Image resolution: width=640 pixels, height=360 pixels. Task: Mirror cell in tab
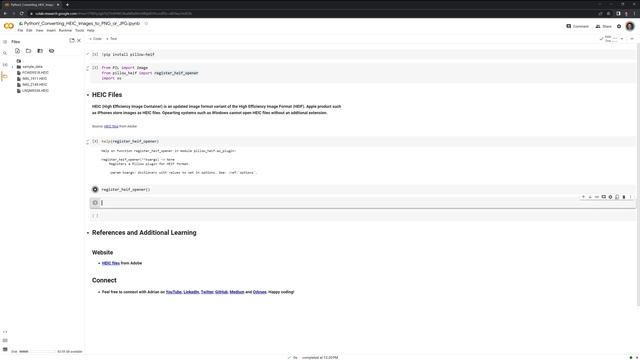tap(617, 197)
